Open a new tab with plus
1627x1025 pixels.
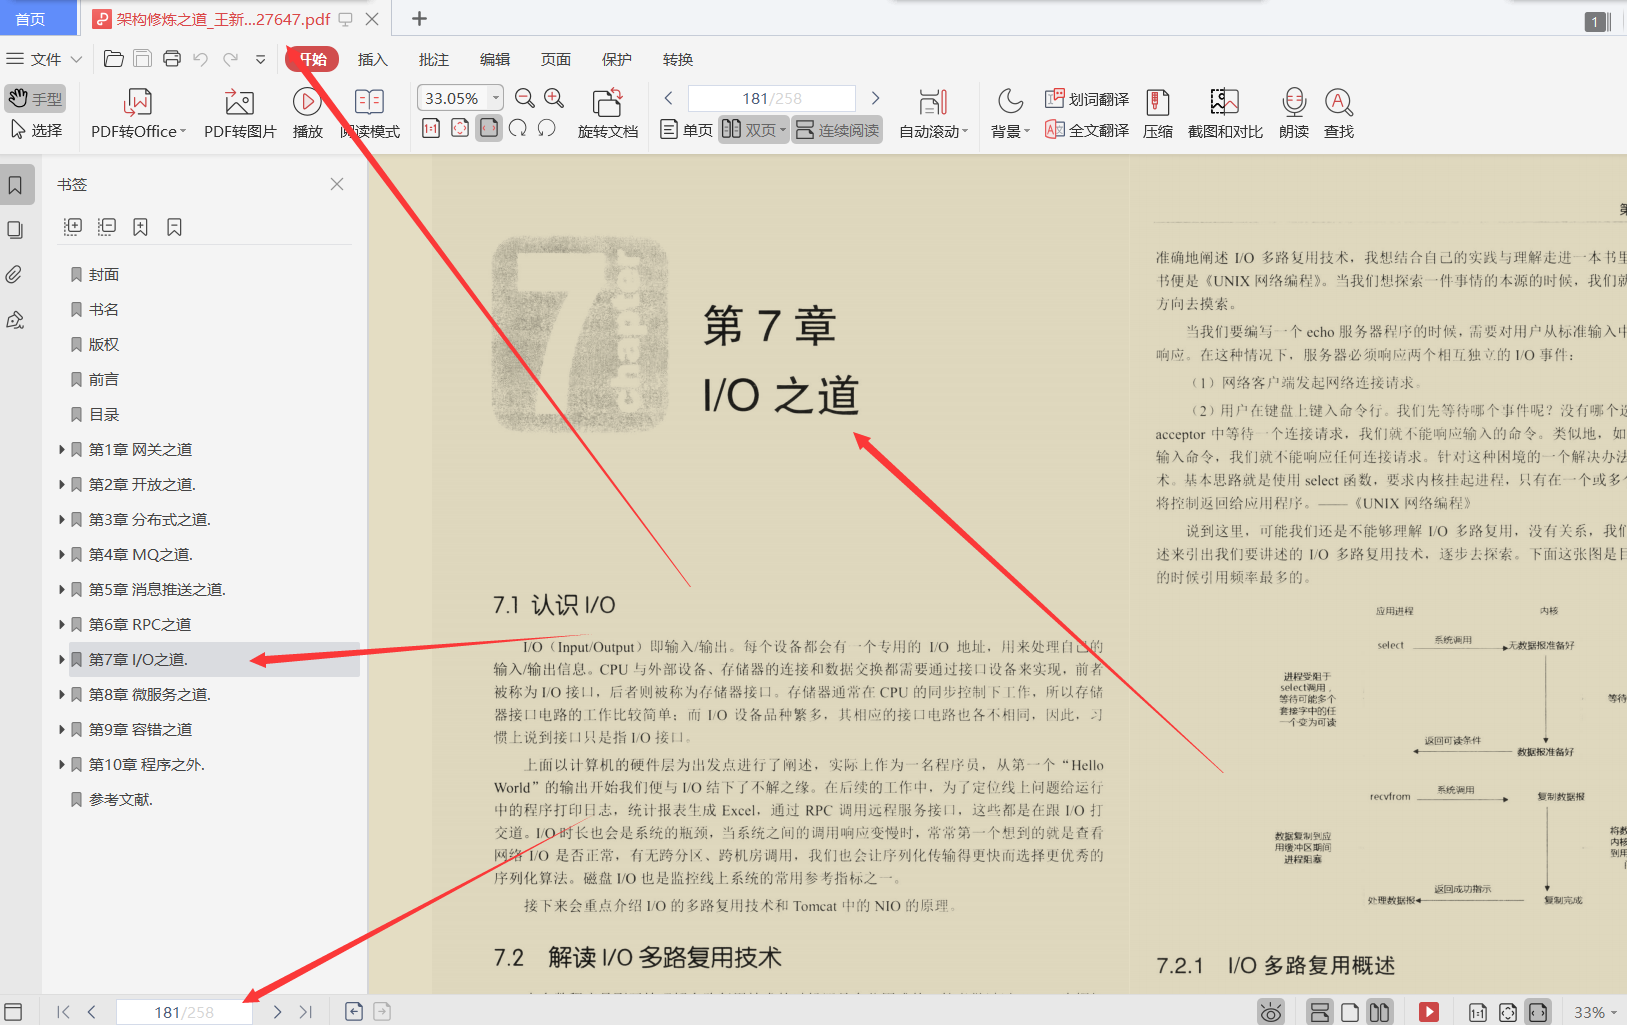click(x=420, y=19)
